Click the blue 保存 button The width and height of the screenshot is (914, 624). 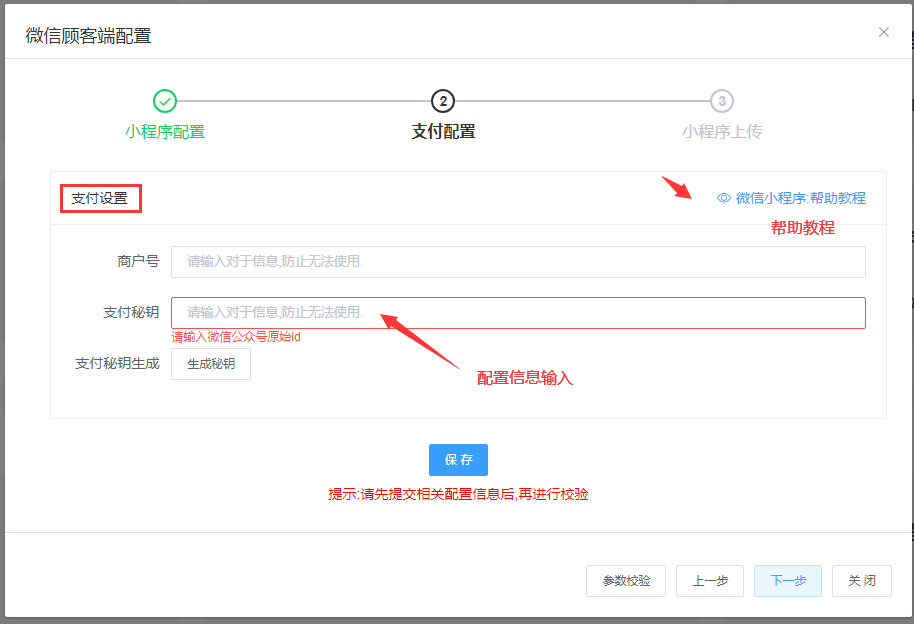pos(458,460)
